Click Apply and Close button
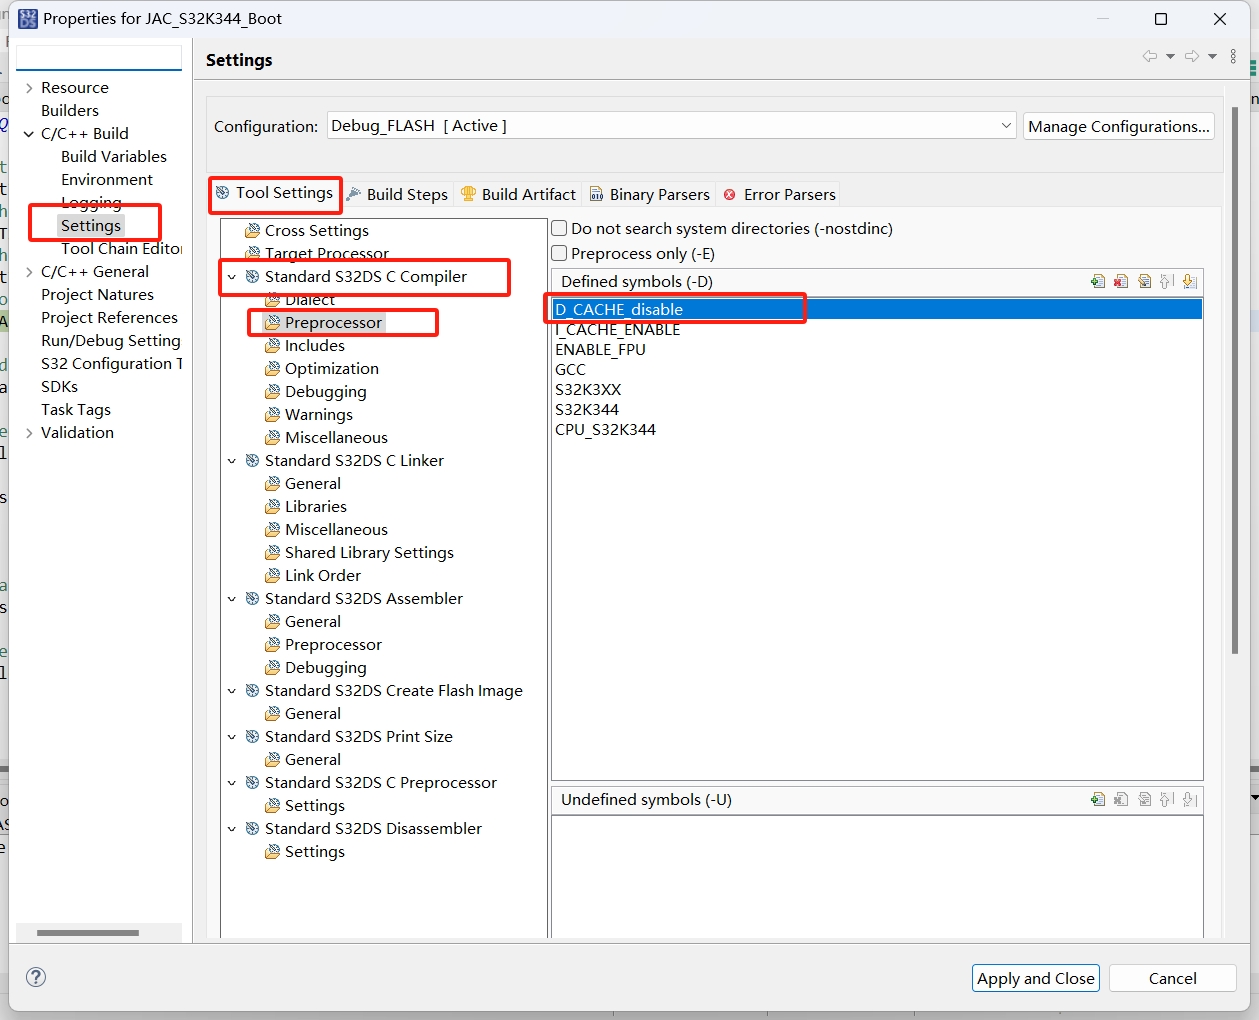Viewport: 1259px width, 1020px height. 1036,978
